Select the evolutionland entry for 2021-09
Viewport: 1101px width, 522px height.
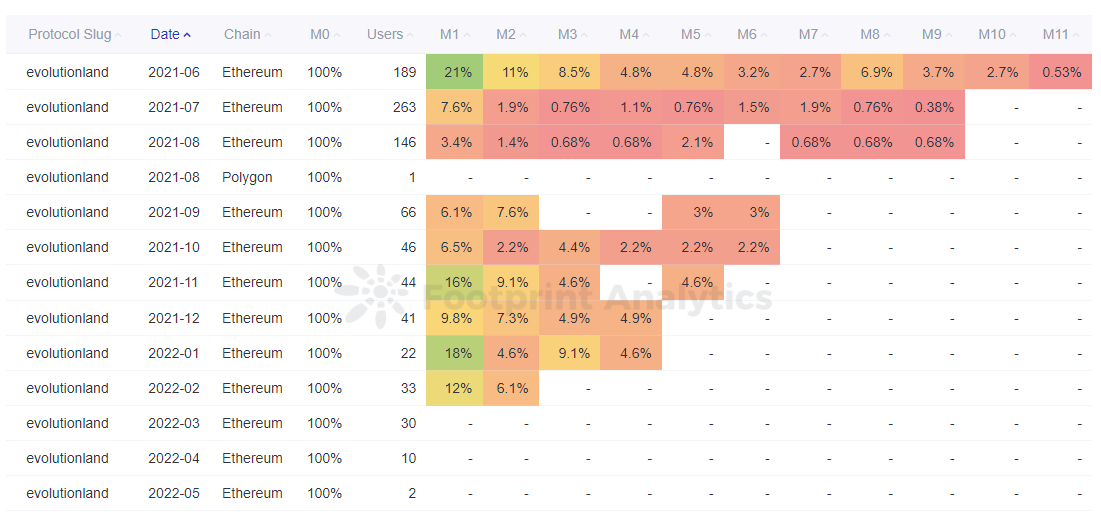(67, 212)
